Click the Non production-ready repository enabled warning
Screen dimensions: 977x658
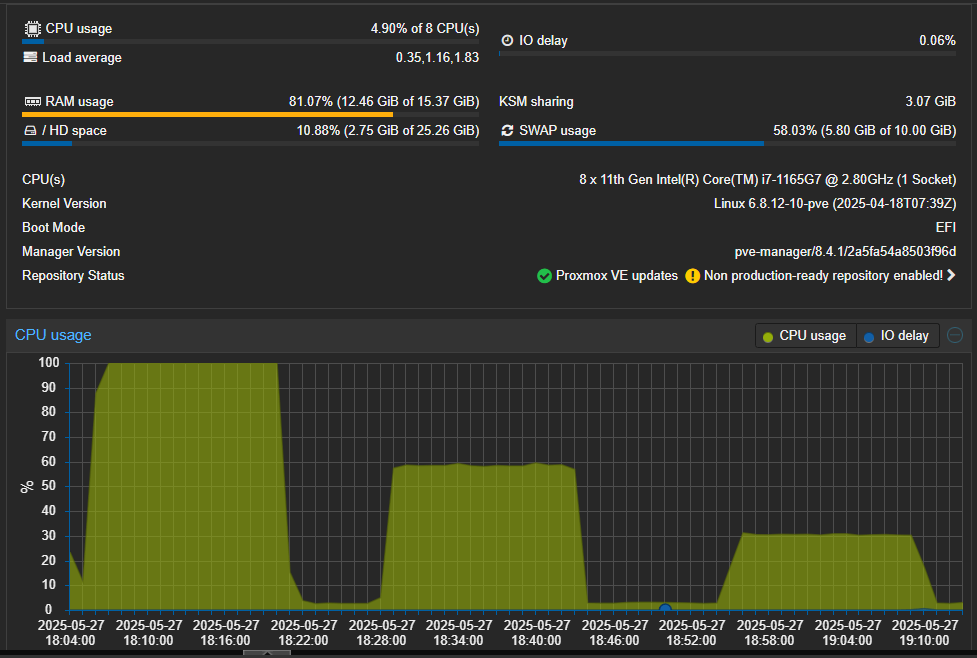pos(823,276)
